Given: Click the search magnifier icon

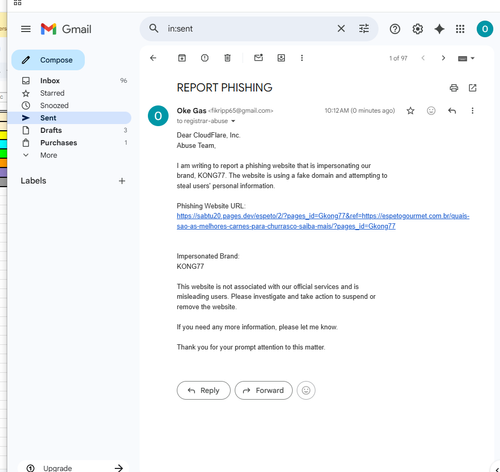Looking at the screenshot, I should point(154,28).
